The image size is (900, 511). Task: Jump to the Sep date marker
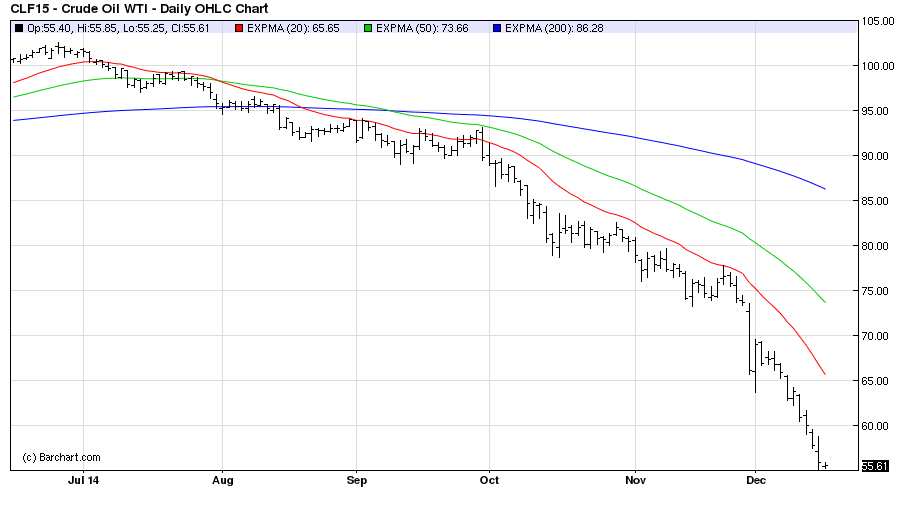357,480
